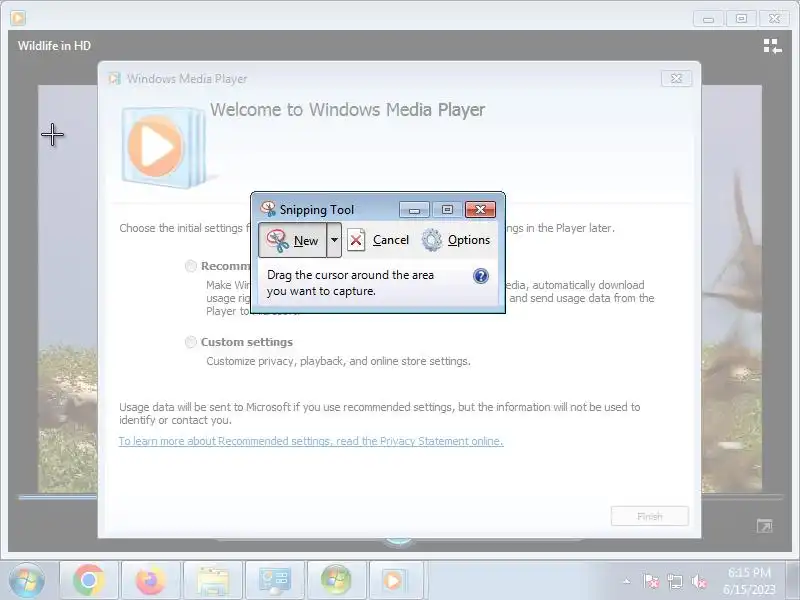Screen dimensions: 800x600
Task: Open the clock showing 6:15 PM
Action: pos(749,581)
